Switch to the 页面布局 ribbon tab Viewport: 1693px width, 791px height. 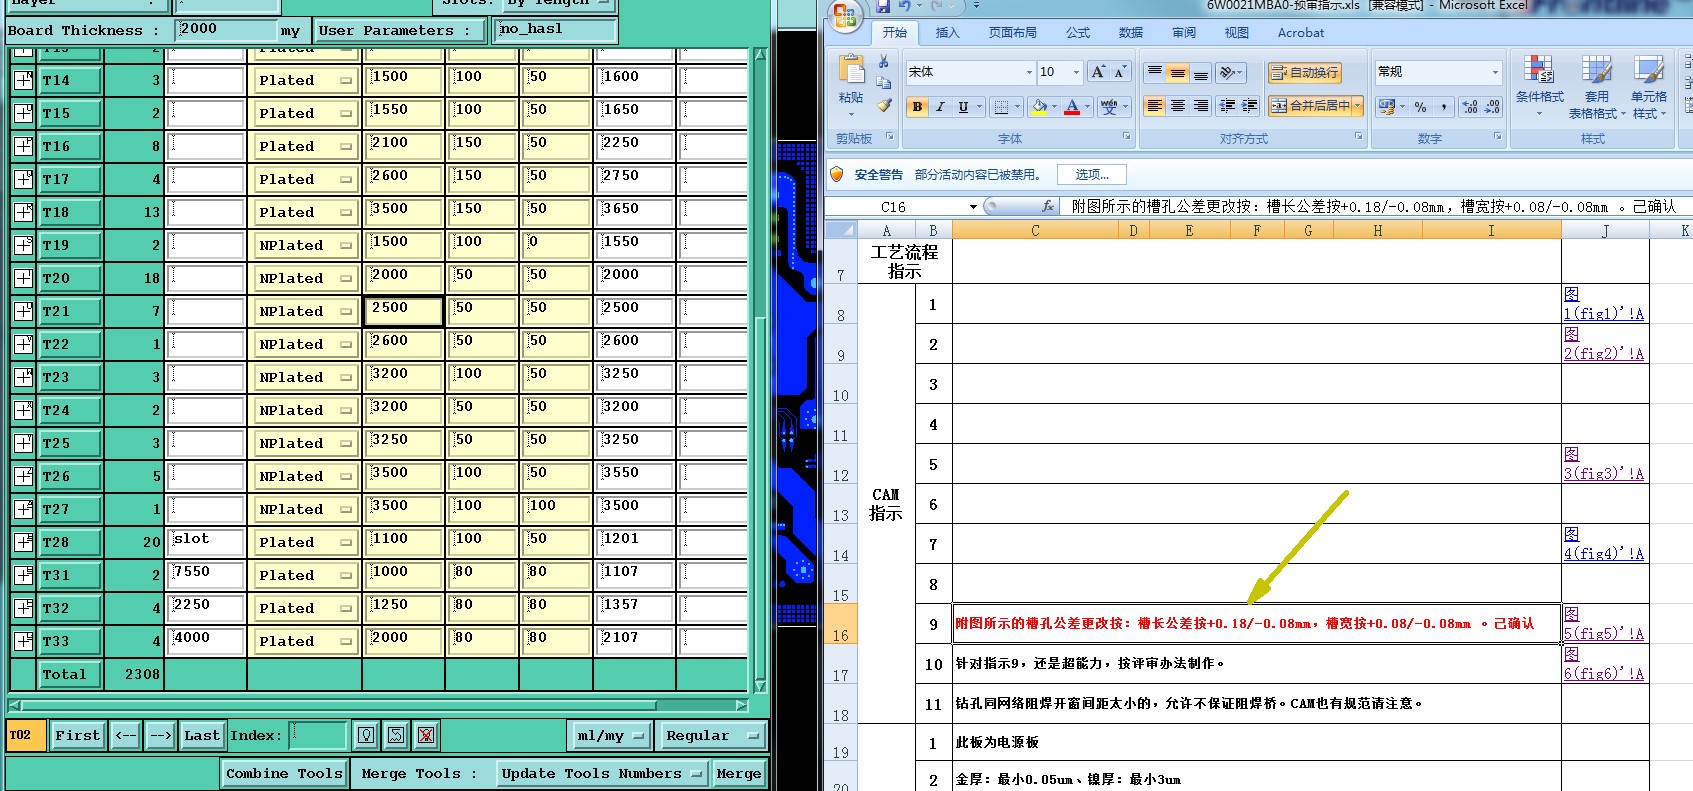(x=1013, y=33)
